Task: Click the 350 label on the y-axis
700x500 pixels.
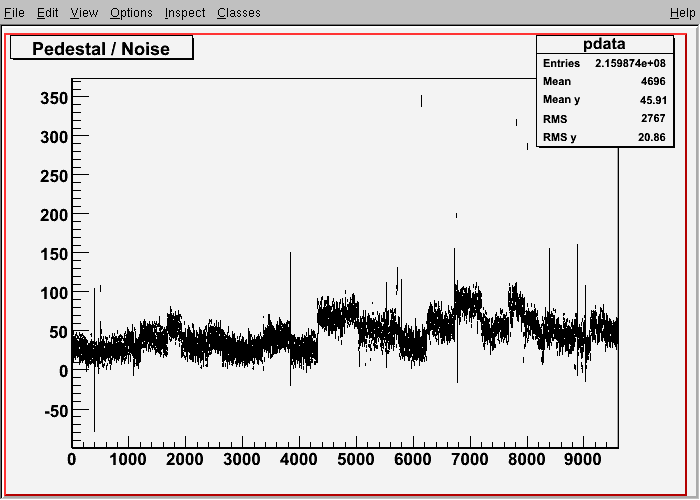Action: [x=54, y=98]
